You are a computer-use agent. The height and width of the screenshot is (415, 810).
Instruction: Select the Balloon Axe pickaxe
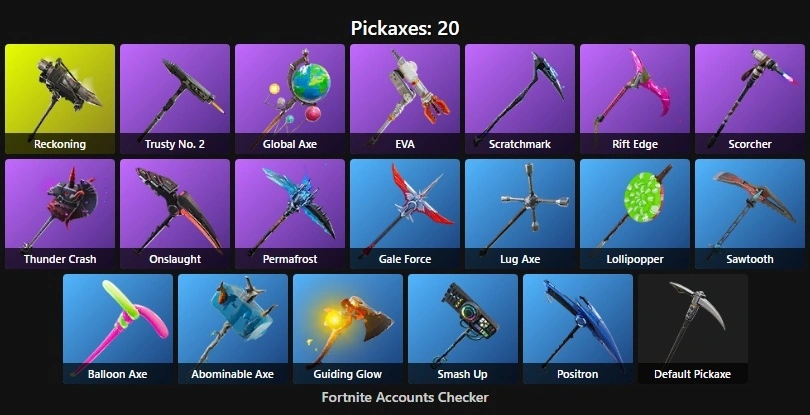point(118,329)
